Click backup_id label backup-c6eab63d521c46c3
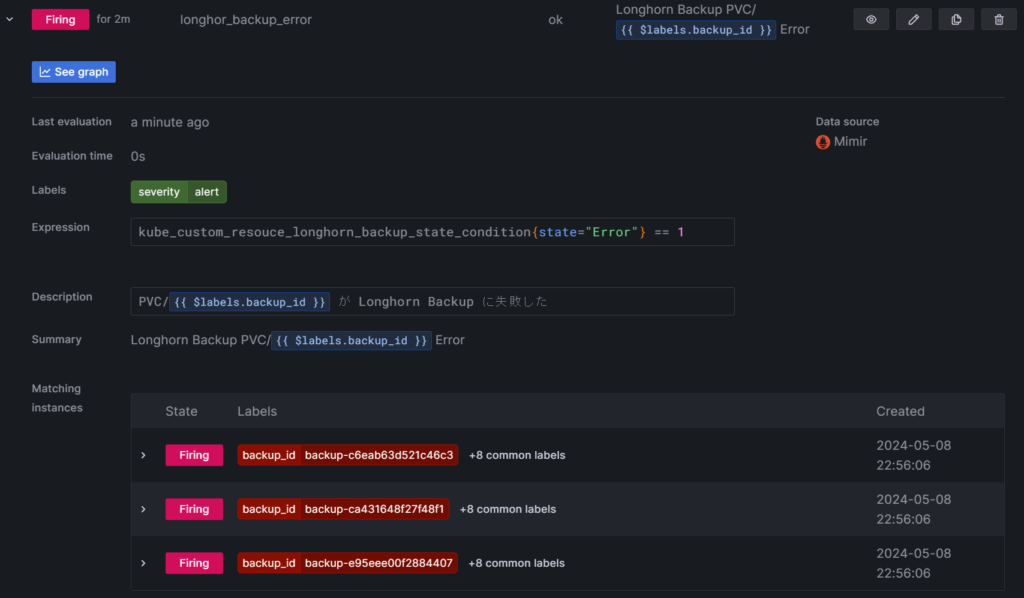The image size is (1024, 598). click(x=347, y=455)
